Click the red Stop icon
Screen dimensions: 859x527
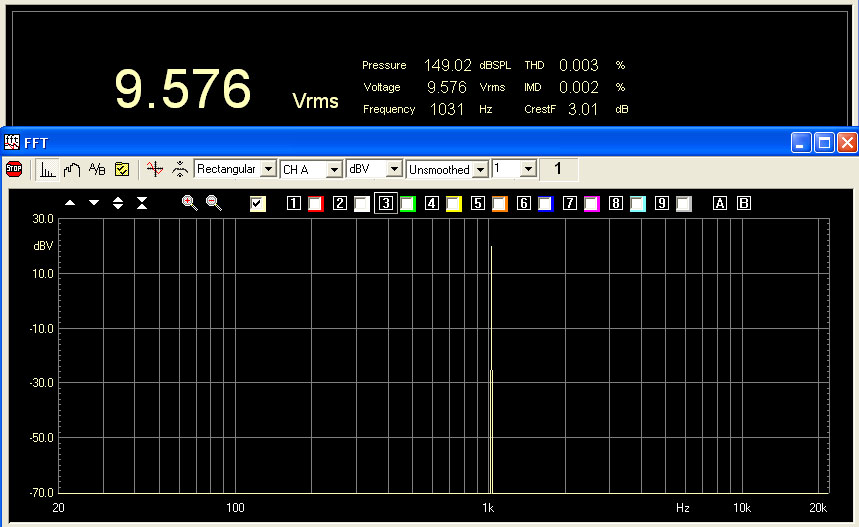(x=14, y=169)
